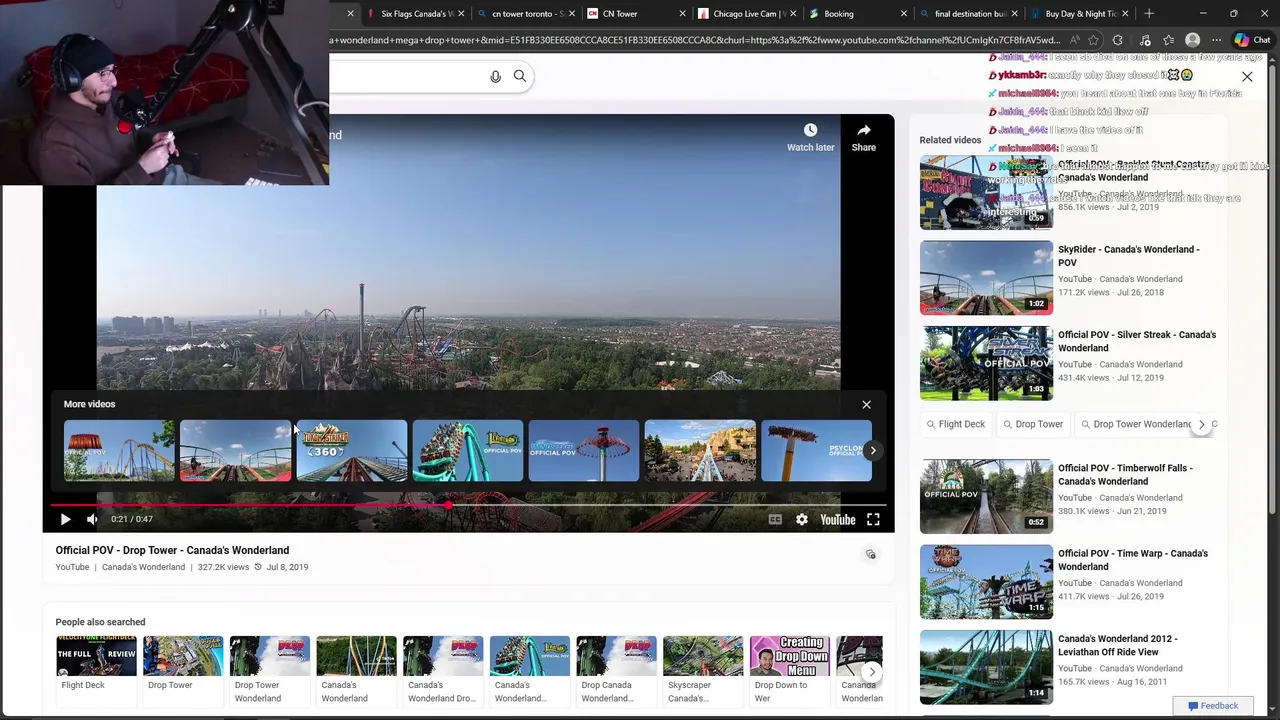This screenshot has height=720, width=1280.
Task: Toggle closed captions on the player
Action: click(775, 519)
